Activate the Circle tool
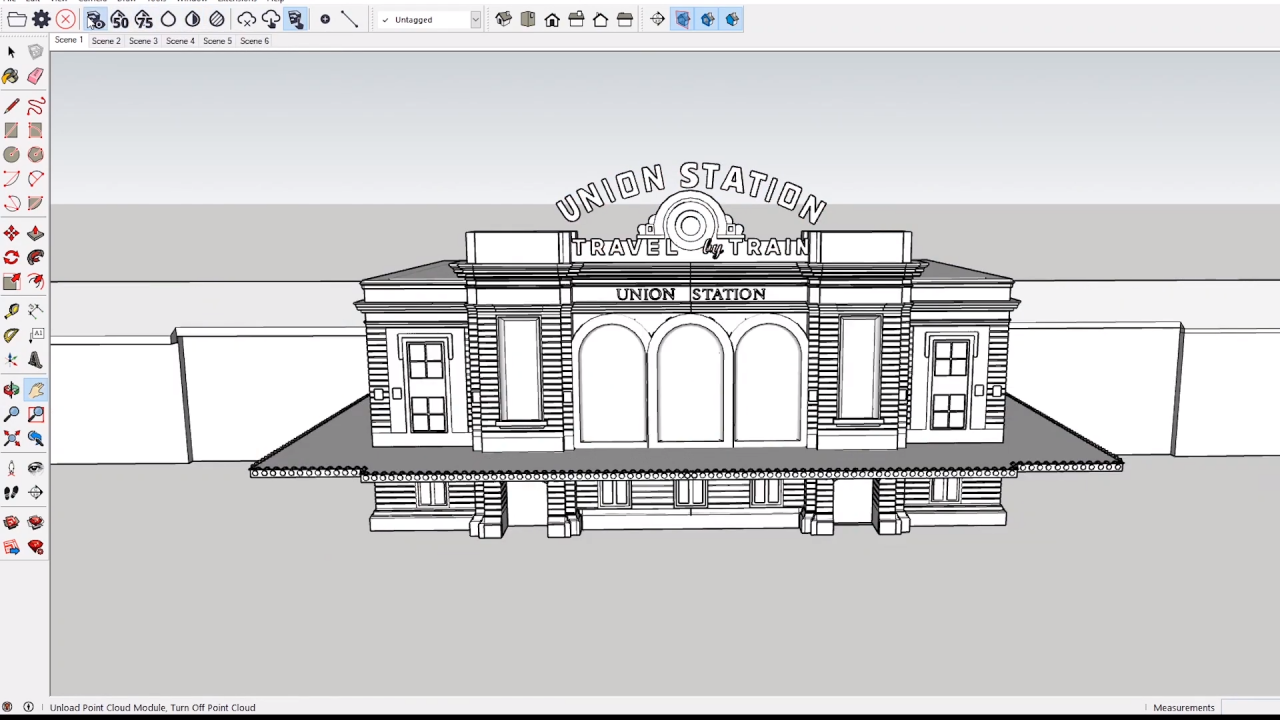 tap(11, 154)
